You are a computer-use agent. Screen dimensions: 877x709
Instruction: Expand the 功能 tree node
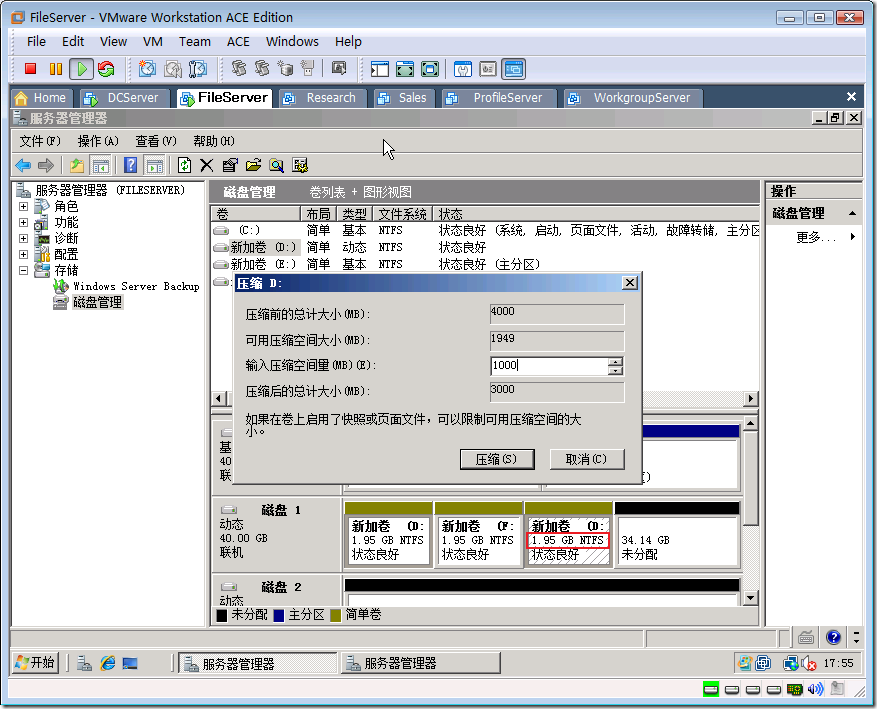(23, 222)
